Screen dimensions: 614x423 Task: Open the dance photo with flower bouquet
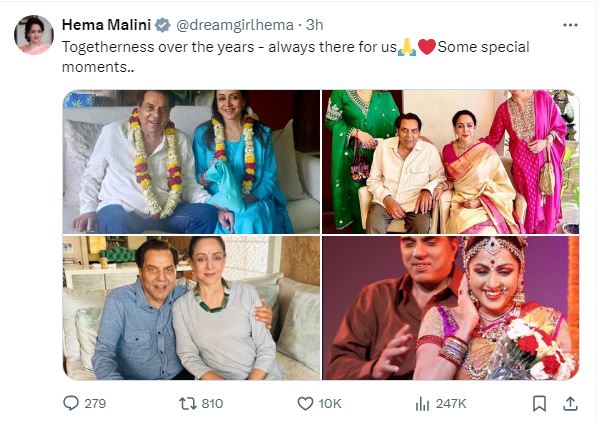[450, 308]
